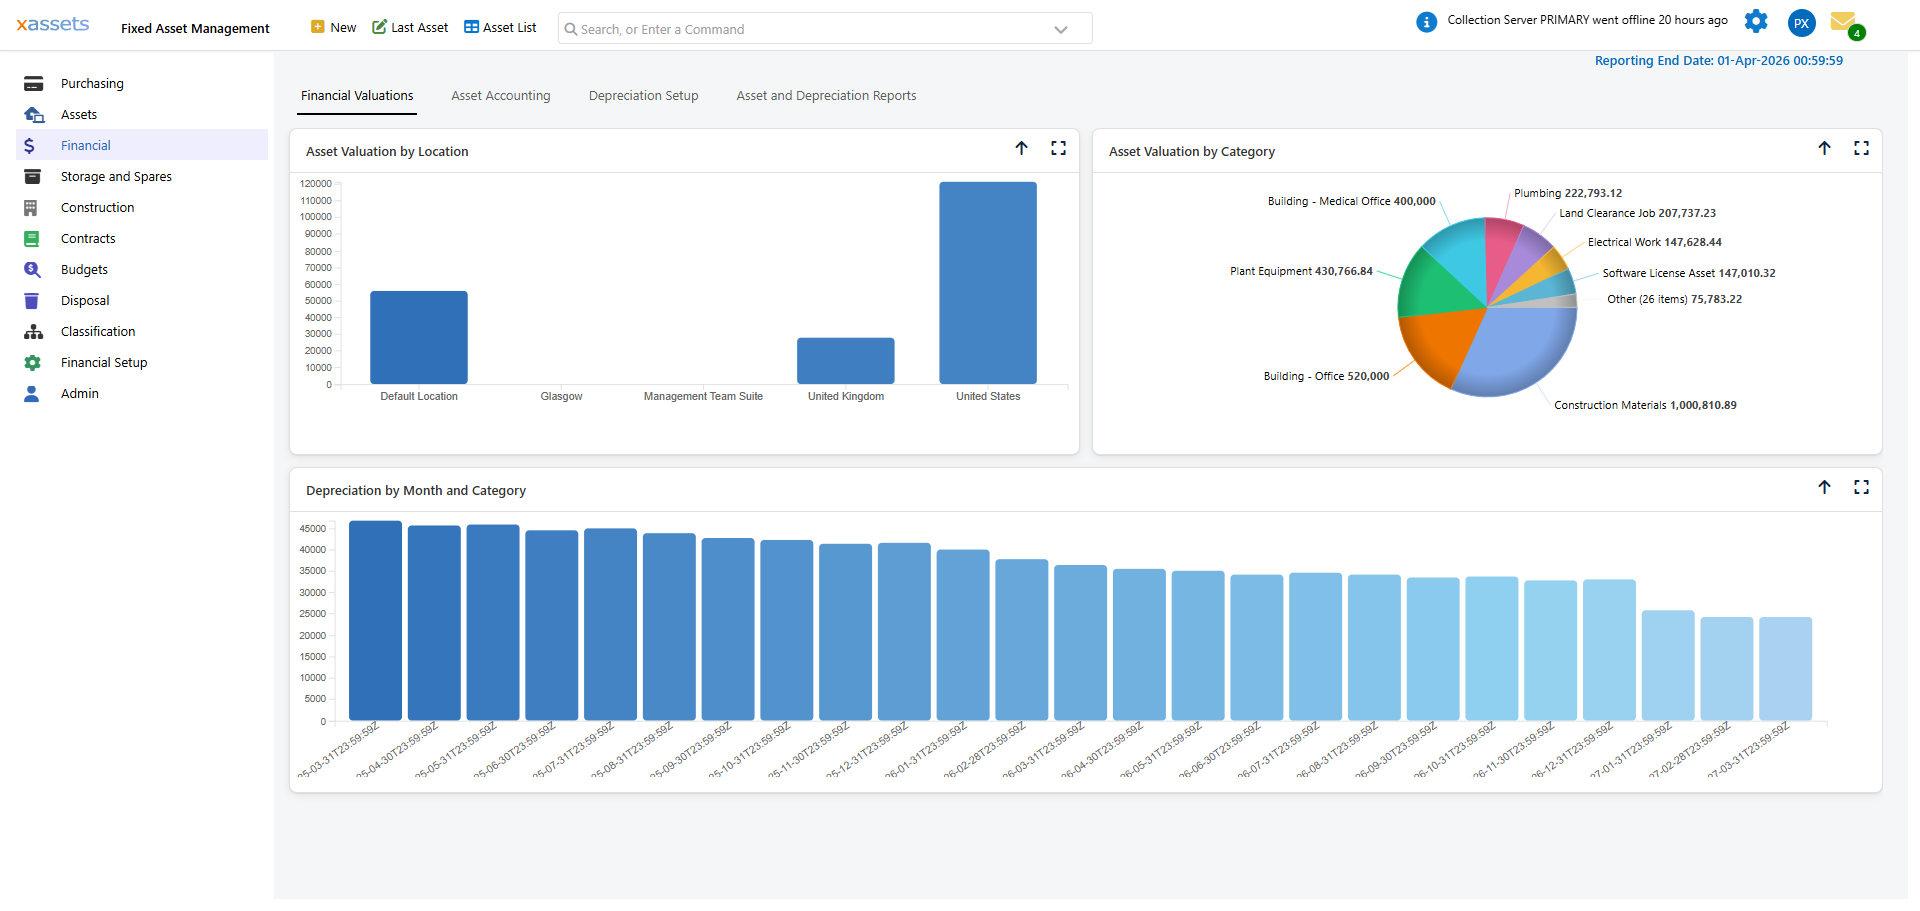This screenshot has width=1920, height=911.
Task: Click the Collection Server info icon
Action: pos(1426,22)
